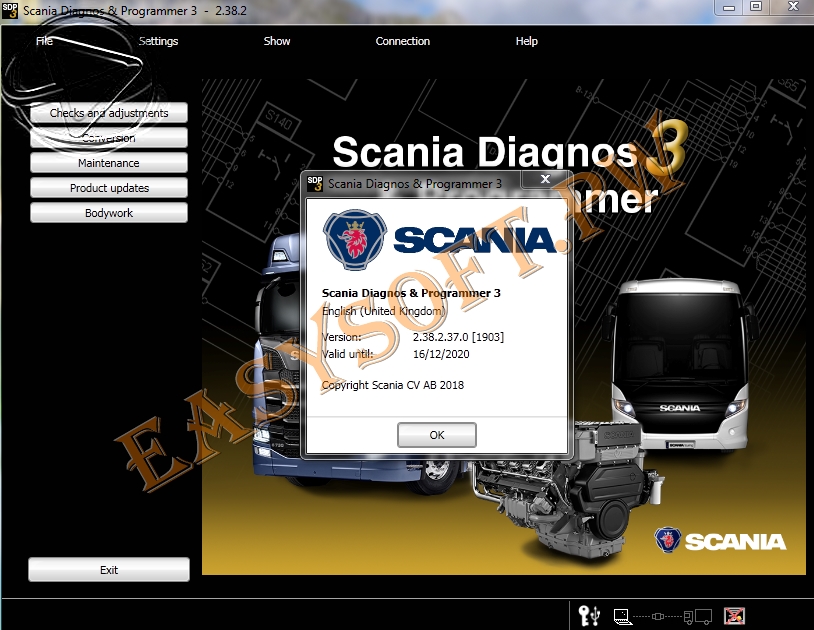Image resolution: width=814 pixels, height=630 pixels.
Task: Confirm the About dialog with OK
Action: [437, 435]
